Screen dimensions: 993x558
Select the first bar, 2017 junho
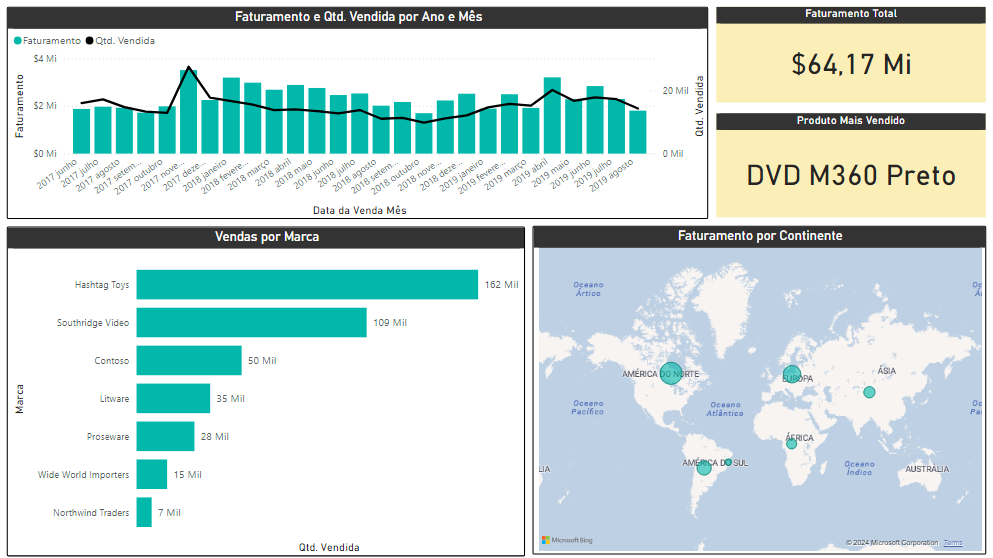click(x=82, y=131)
